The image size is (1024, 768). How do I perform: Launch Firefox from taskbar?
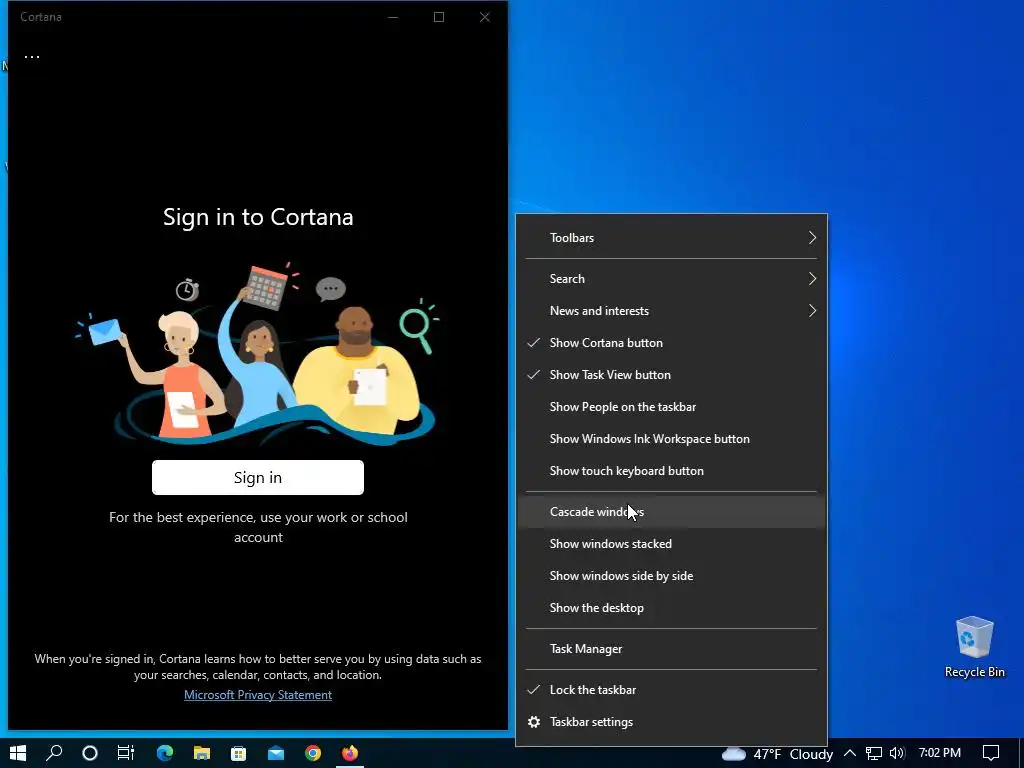point(350,753)
